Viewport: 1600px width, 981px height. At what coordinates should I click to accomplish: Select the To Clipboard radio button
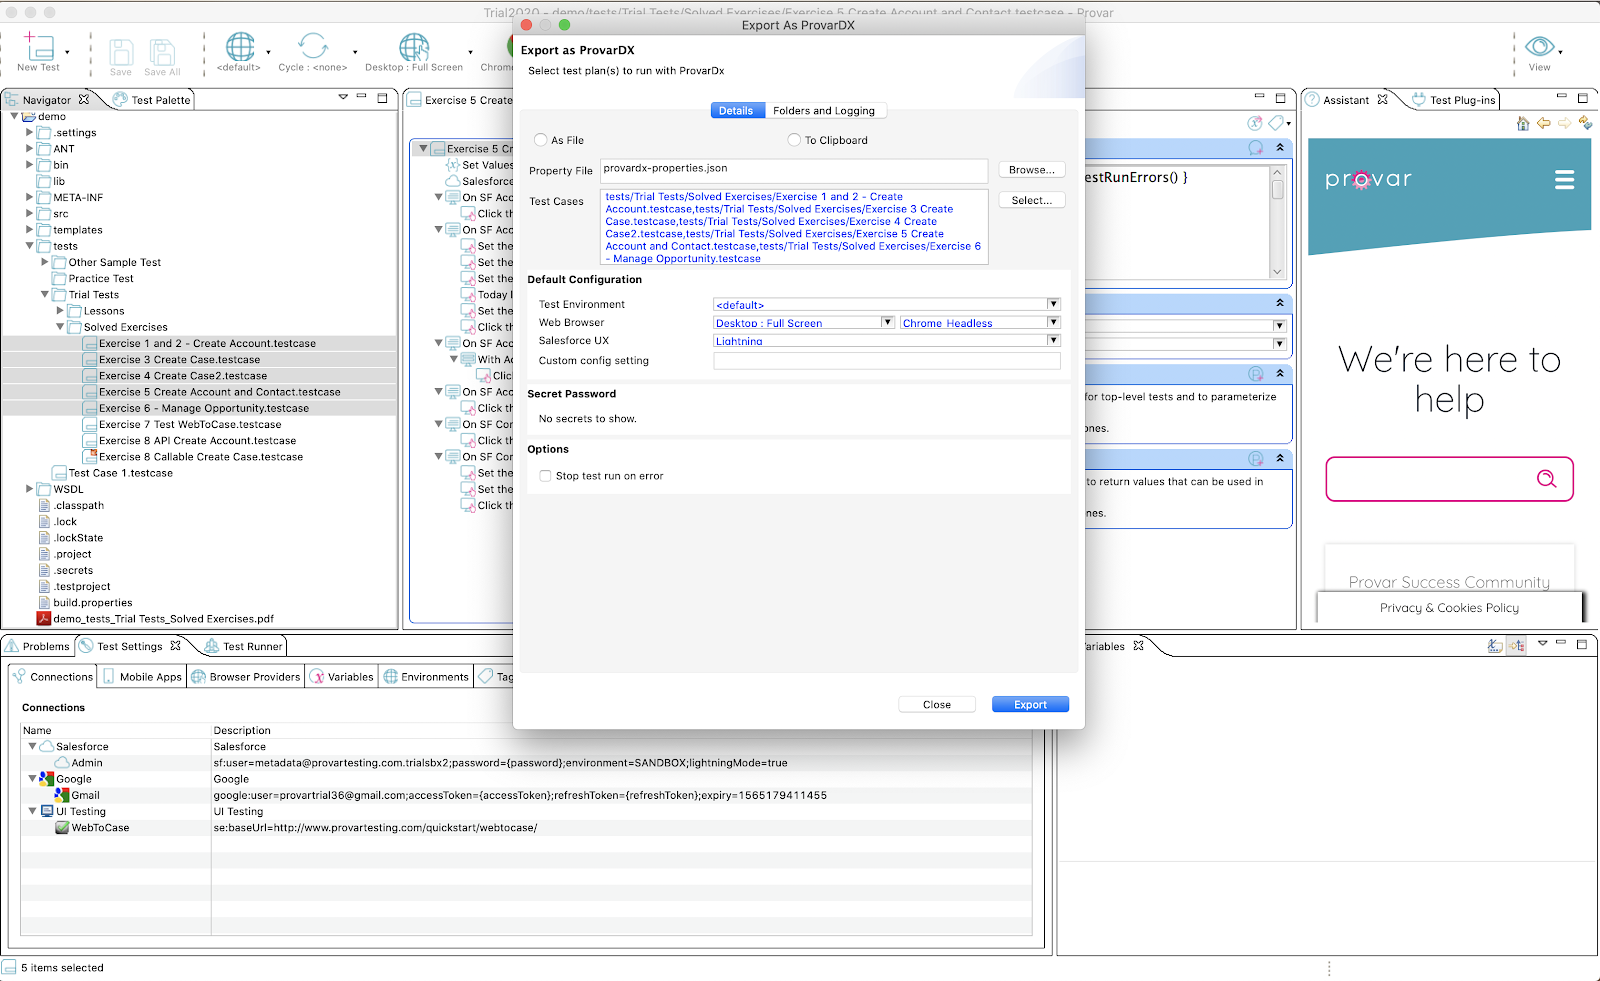[x=794, y=140]
